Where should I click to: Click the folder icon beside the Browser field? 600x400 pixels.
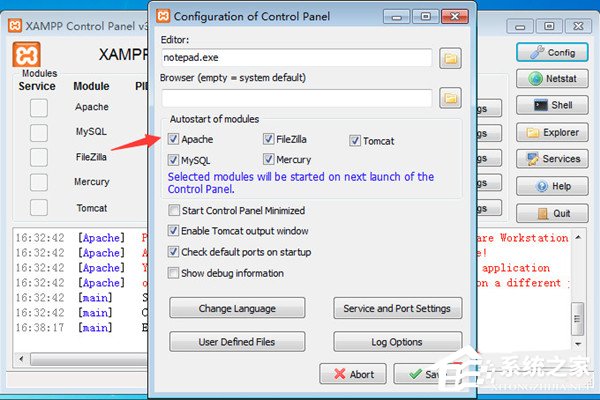point(450,98)
